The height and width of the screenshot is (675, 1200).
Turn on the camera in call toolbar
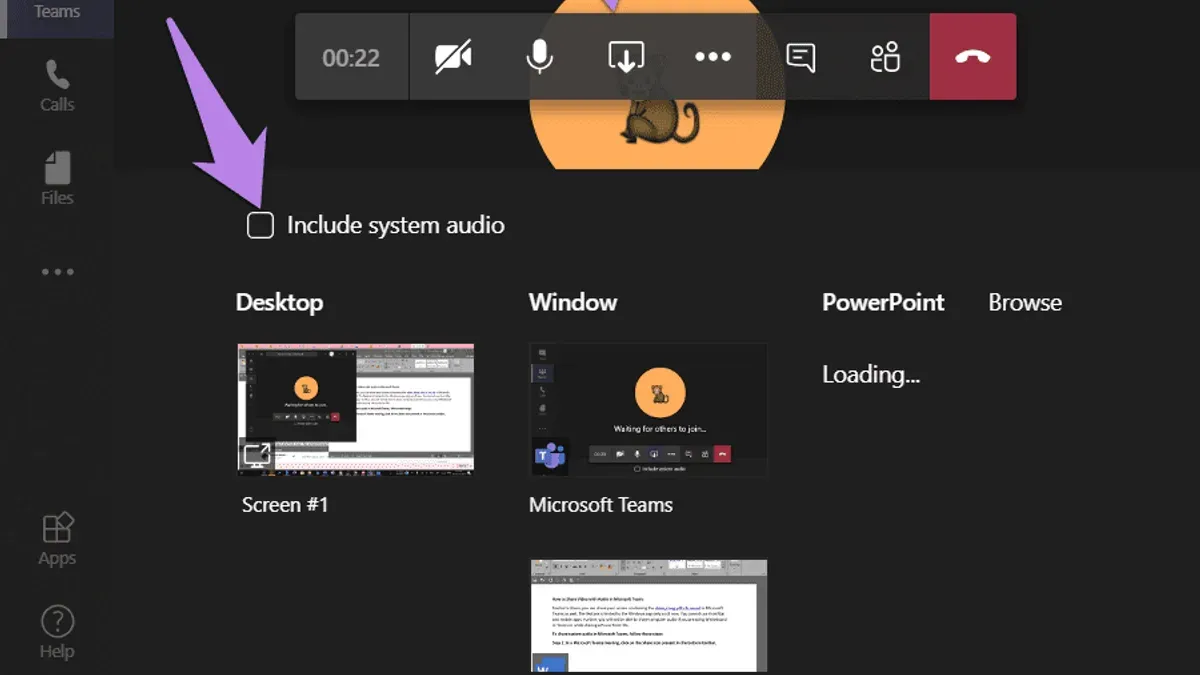pos(453,57)
